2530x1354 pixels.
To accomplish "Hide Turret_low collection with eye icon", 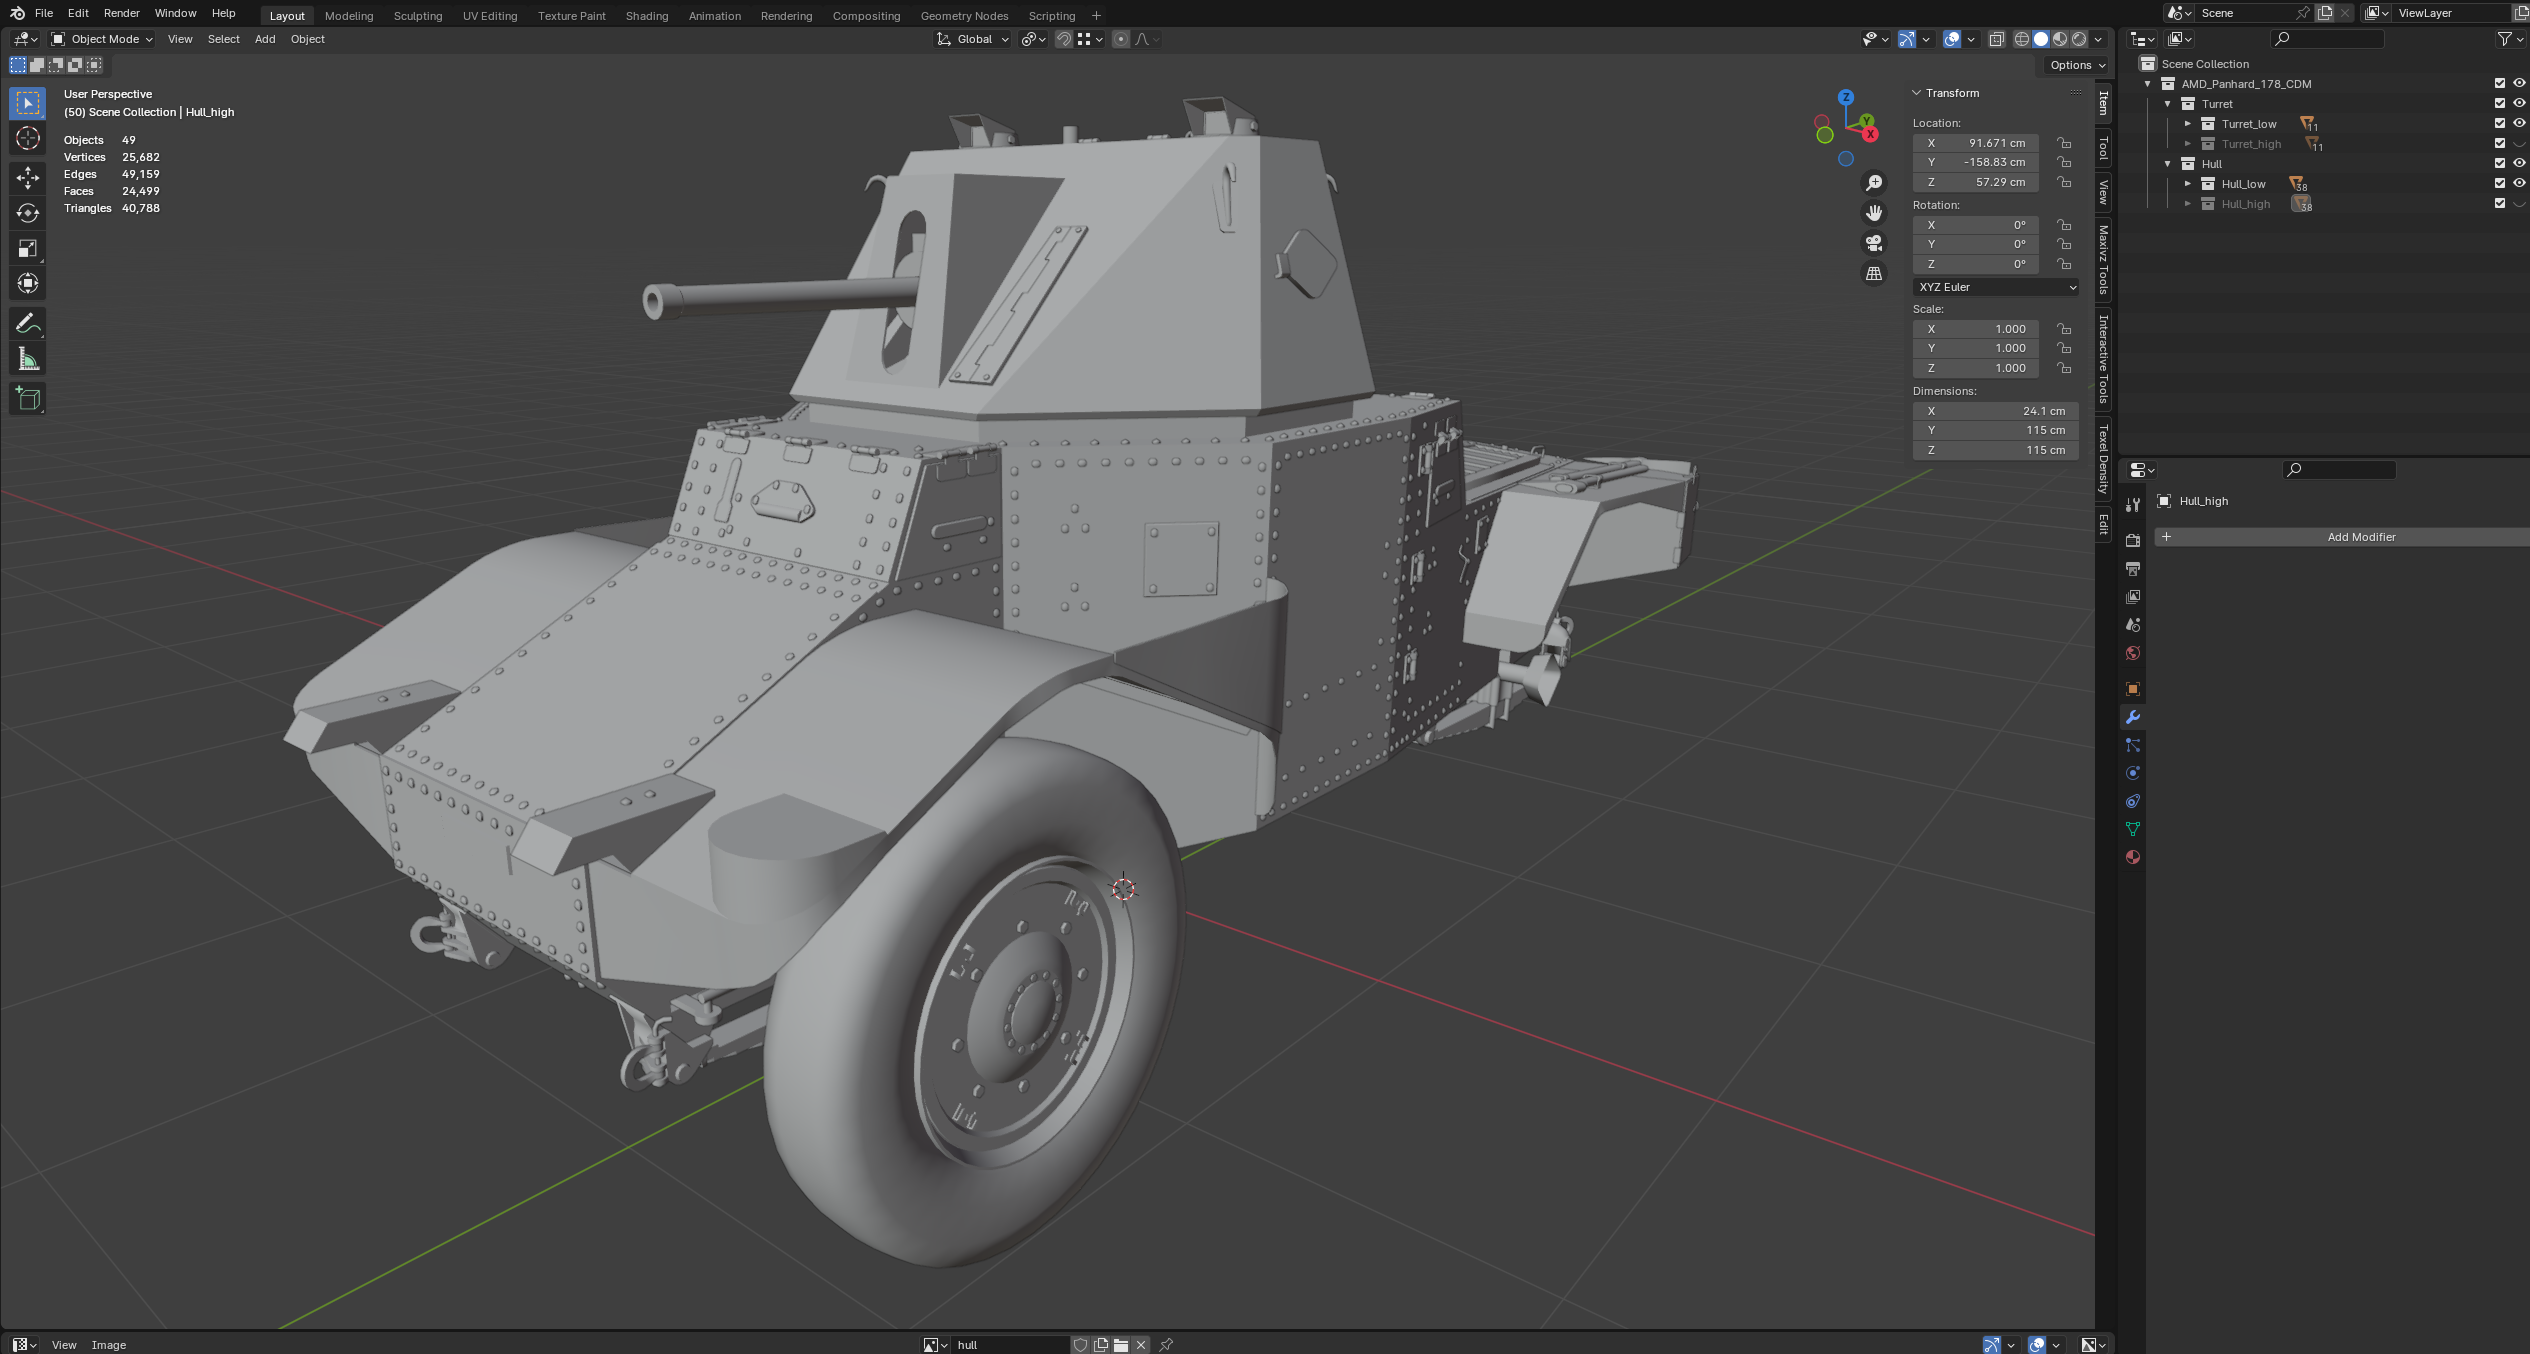I will [x=2520, y=124].
